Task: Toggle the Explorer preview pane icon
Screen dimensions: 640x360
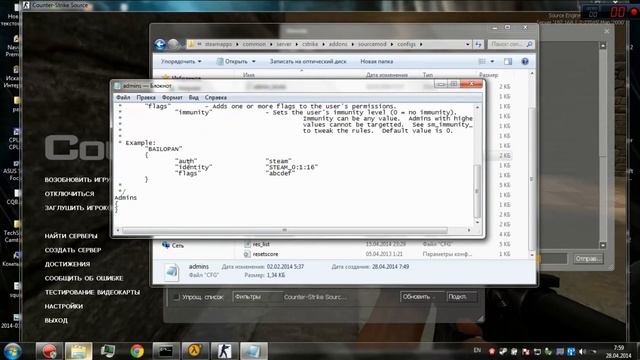Action: [x=508, y=62]
